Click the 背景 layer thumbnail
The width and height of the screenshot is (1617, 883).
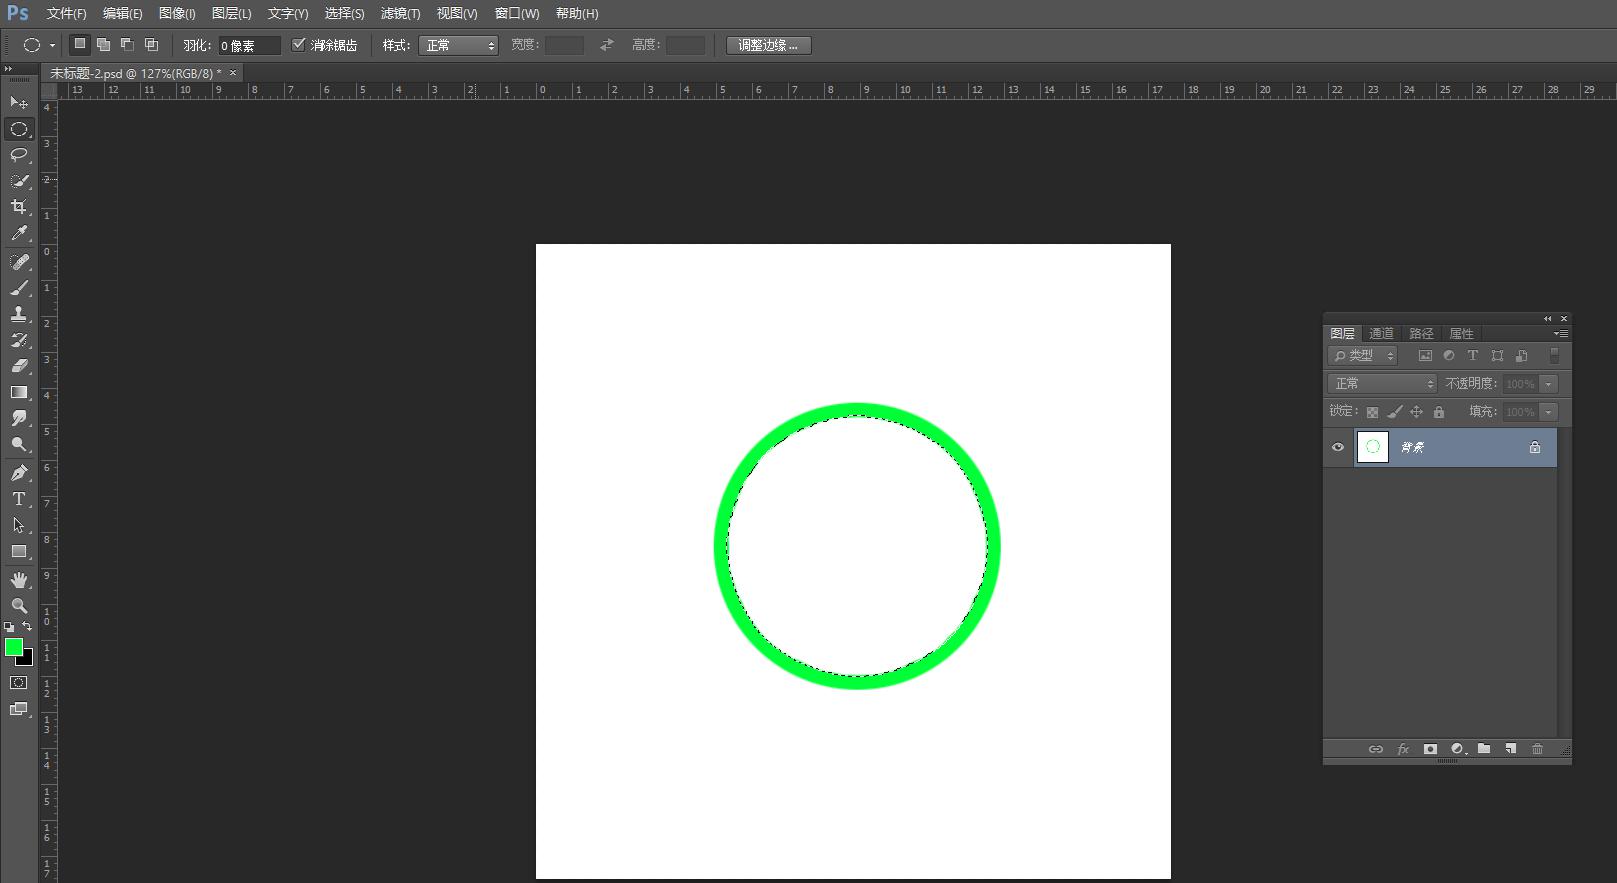point(1372,447)
